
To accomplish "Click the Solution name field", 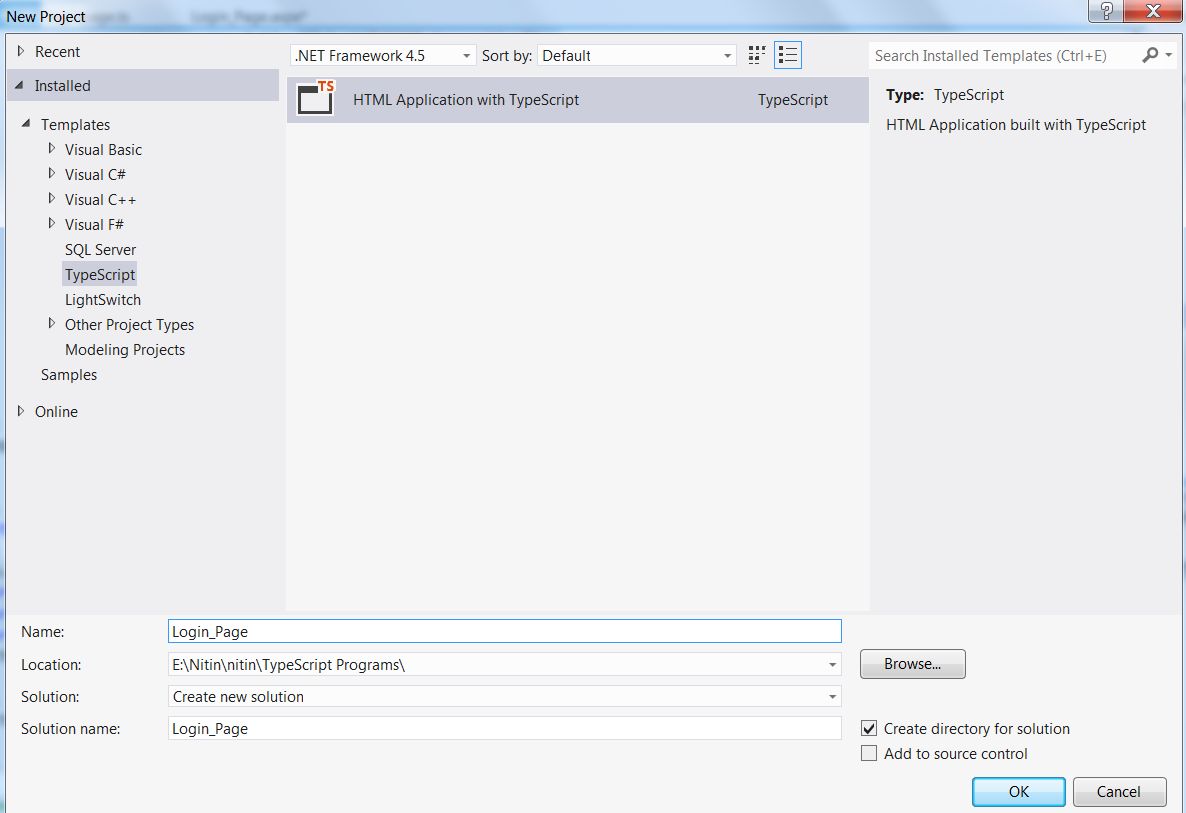I will point(505,728).
